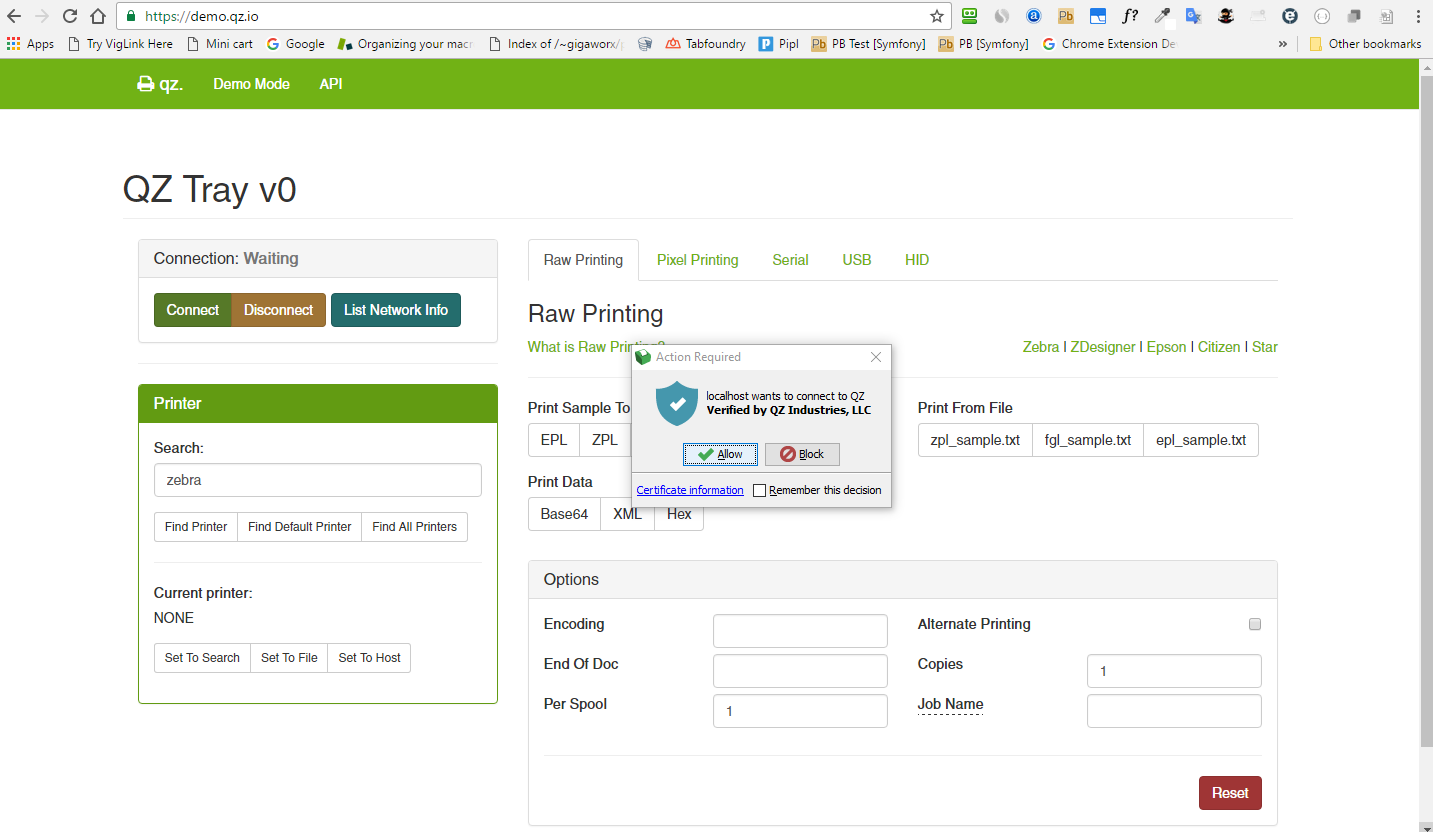Go to the HID tab

coord(917,260)
